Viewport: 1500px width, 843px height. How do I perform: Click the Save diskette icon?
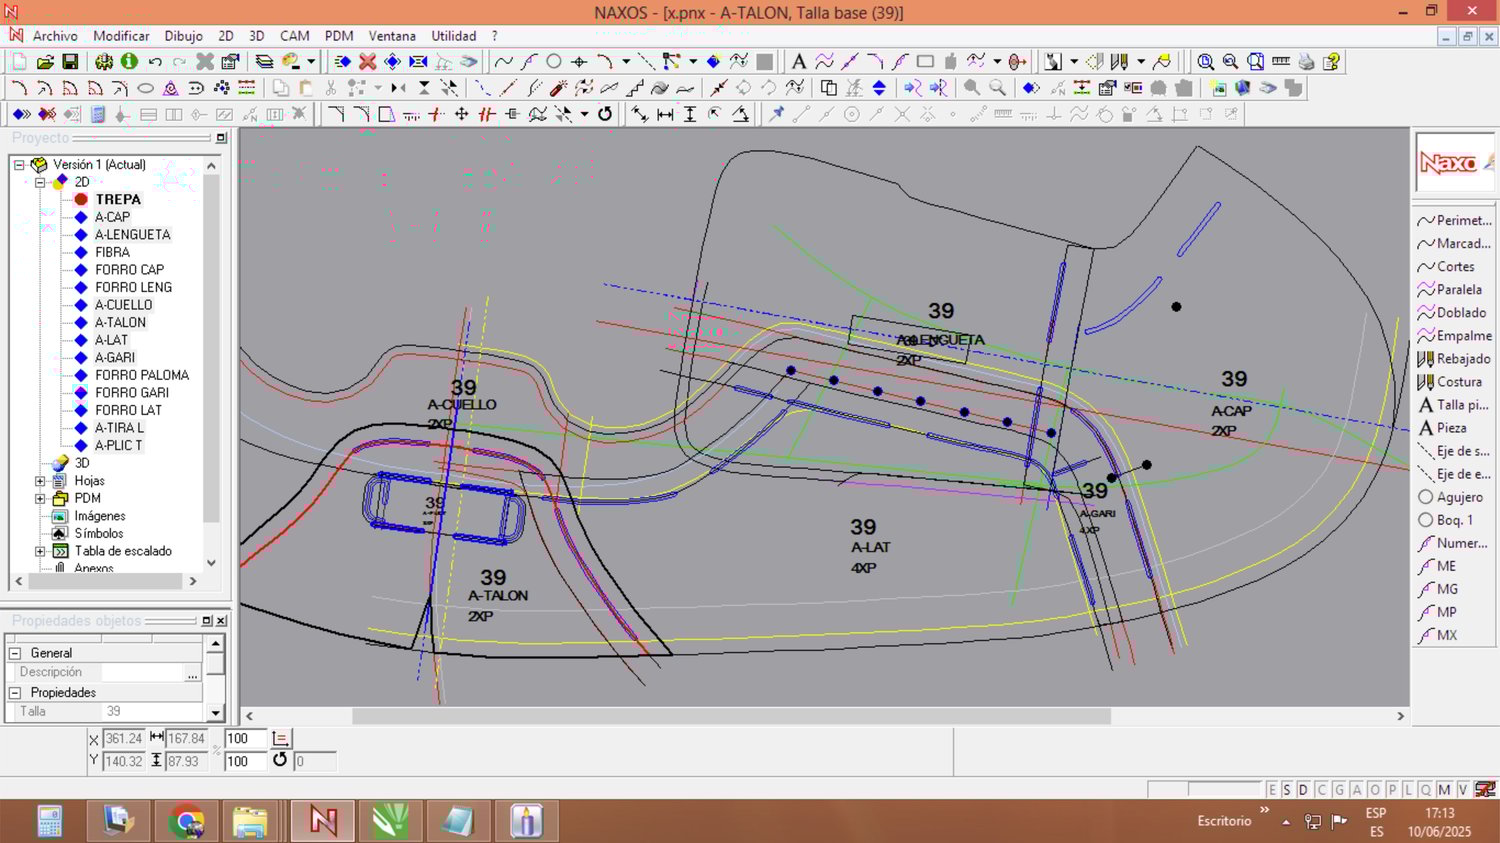[70, 62]
